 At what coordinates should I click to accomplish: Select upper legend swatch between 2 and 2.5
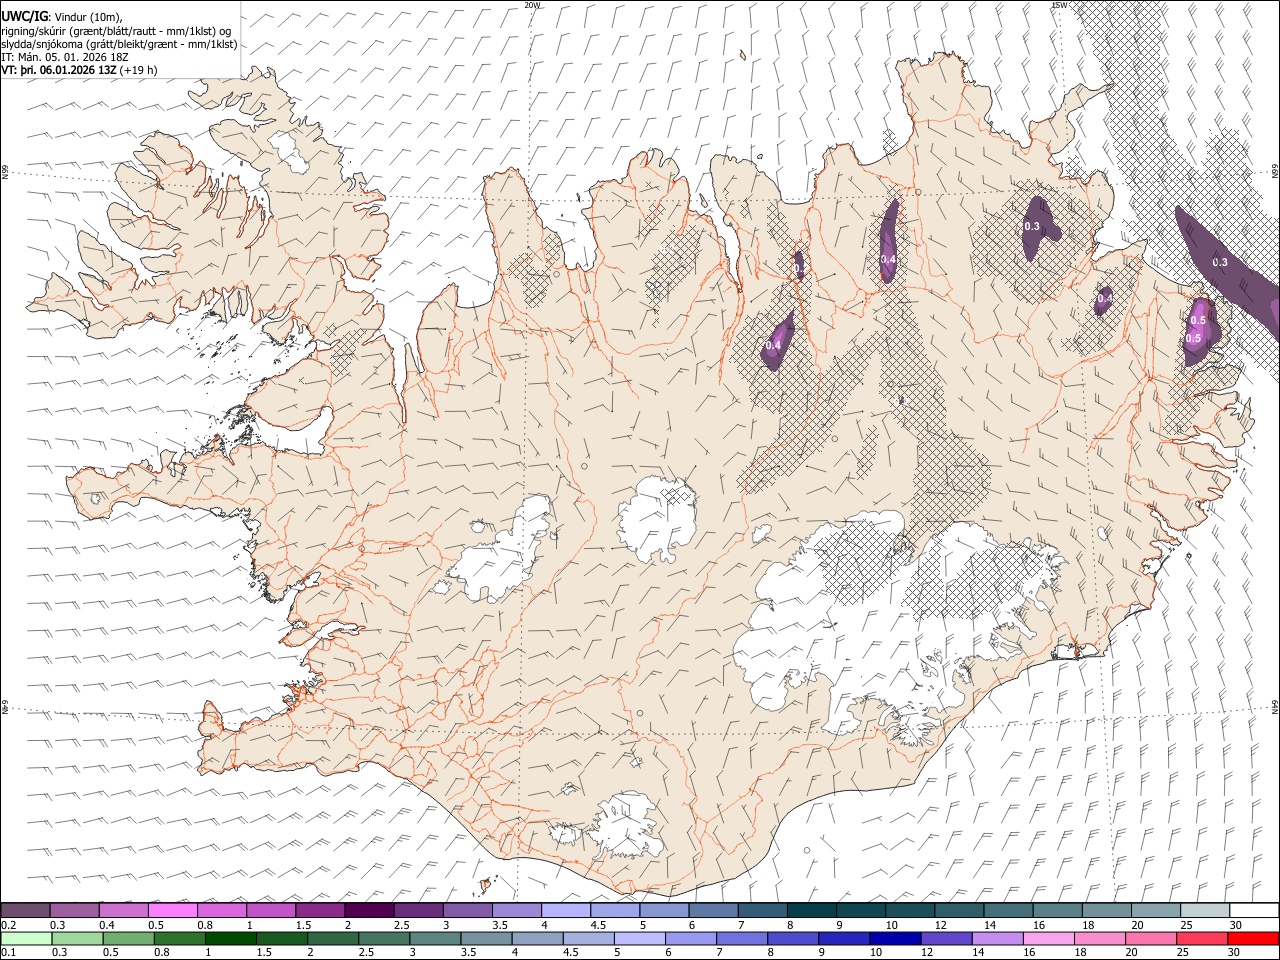point(369,910)
